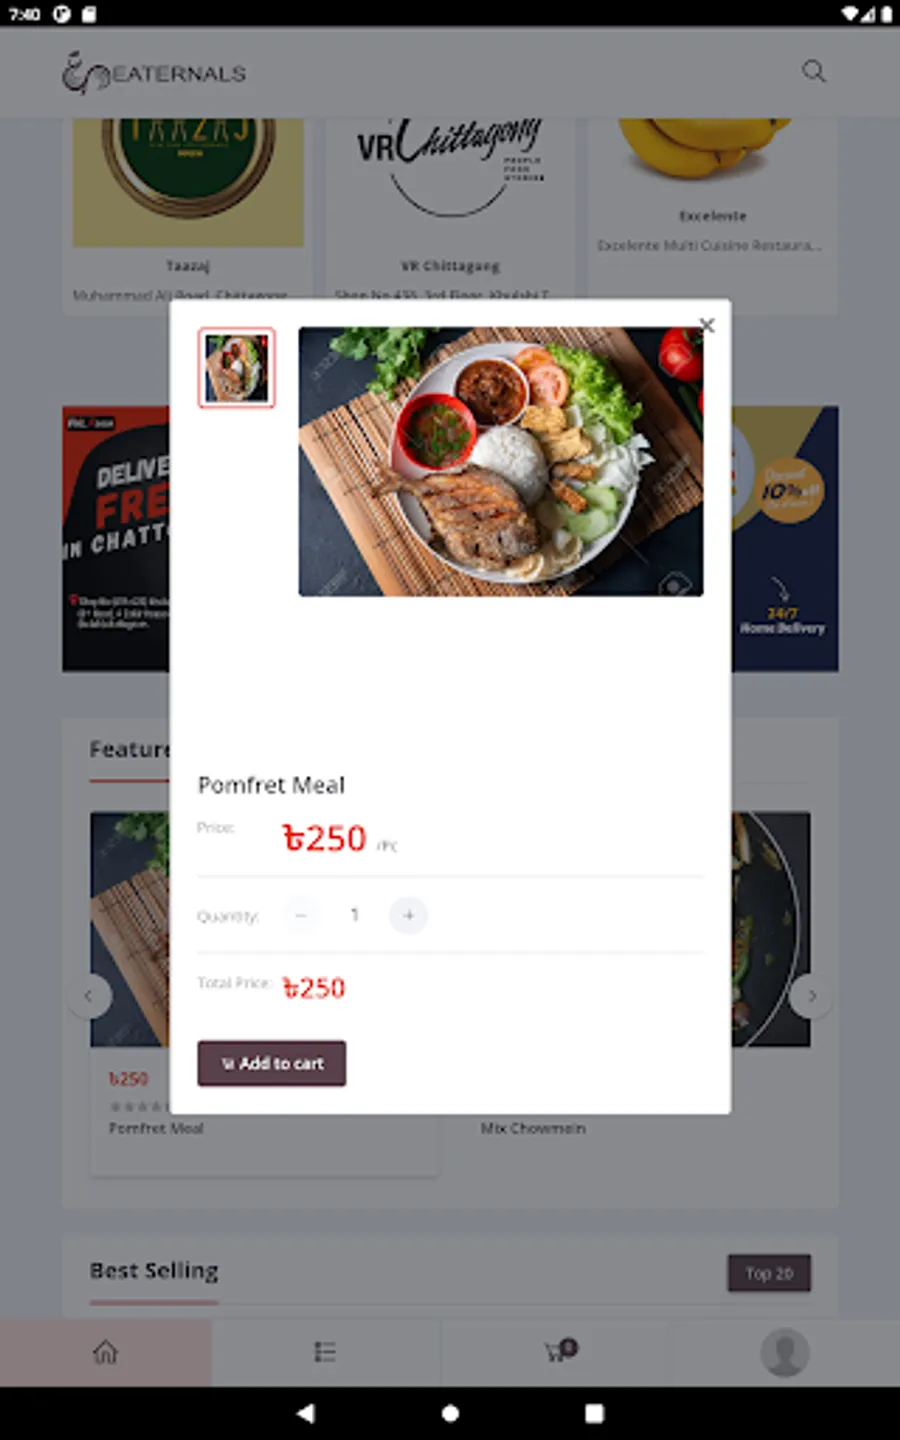Go to Home tab in bottom bar

click(105, 1352)
